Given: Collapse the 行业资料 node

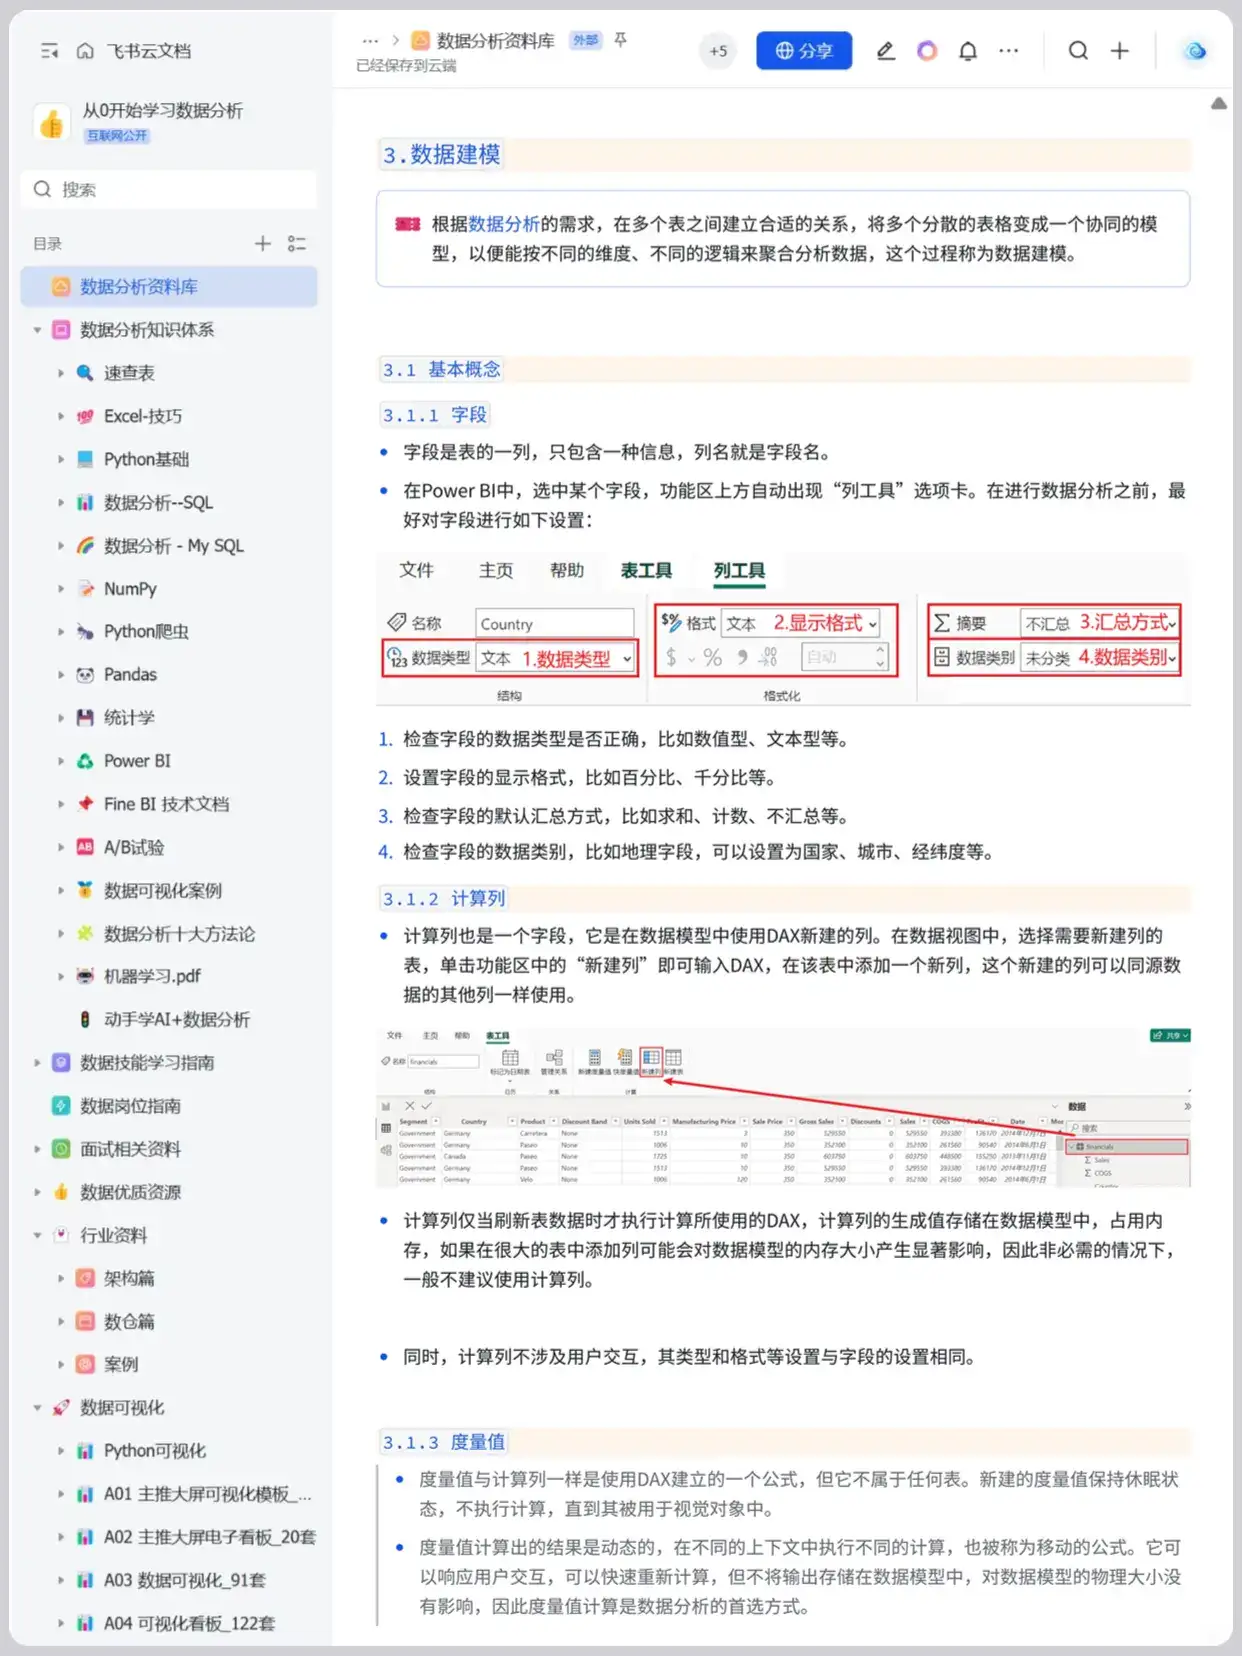Looking at the screenshot, I should [x=37, y=1235].
